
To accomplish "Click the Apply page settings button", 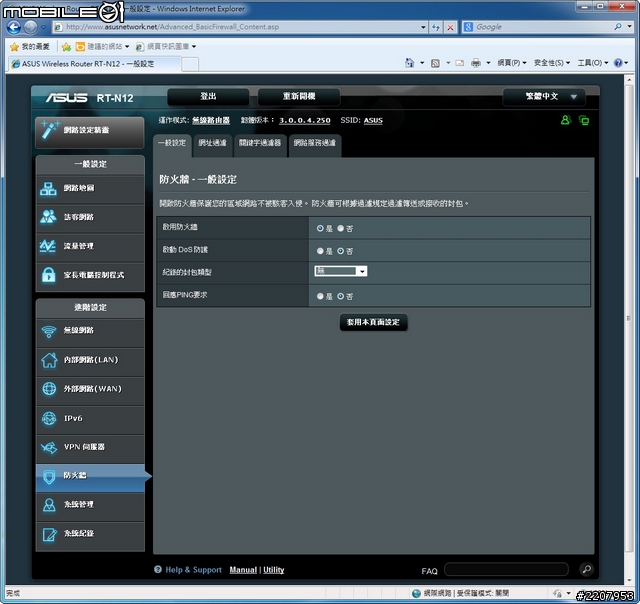I will coord(373,322).
